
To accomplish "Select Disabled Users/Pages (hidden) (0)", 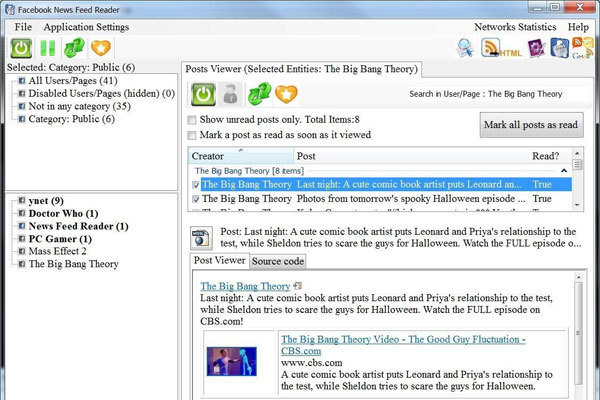I will [x=101, y=93].
